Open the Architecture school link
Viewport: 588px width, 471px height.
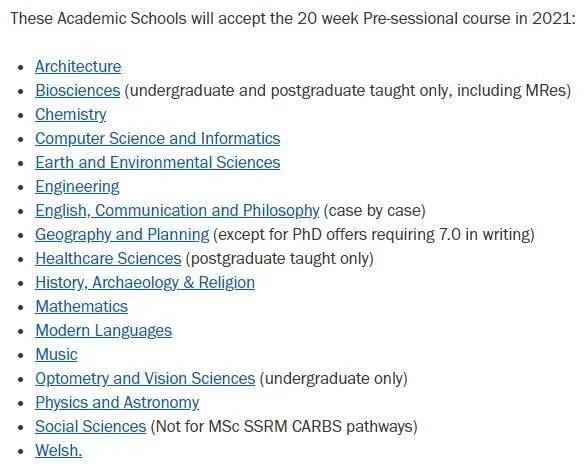pos(78,67)
